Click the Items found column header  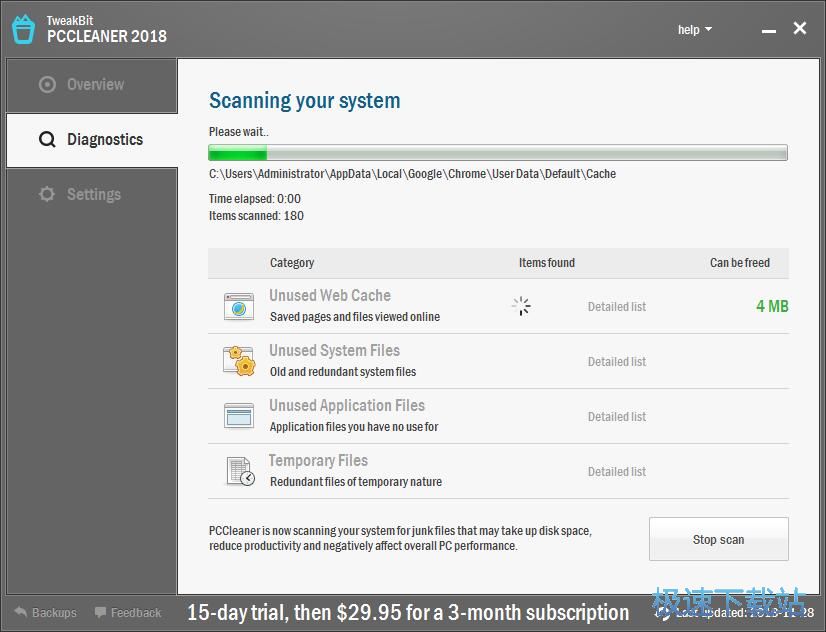pos(547,262)
